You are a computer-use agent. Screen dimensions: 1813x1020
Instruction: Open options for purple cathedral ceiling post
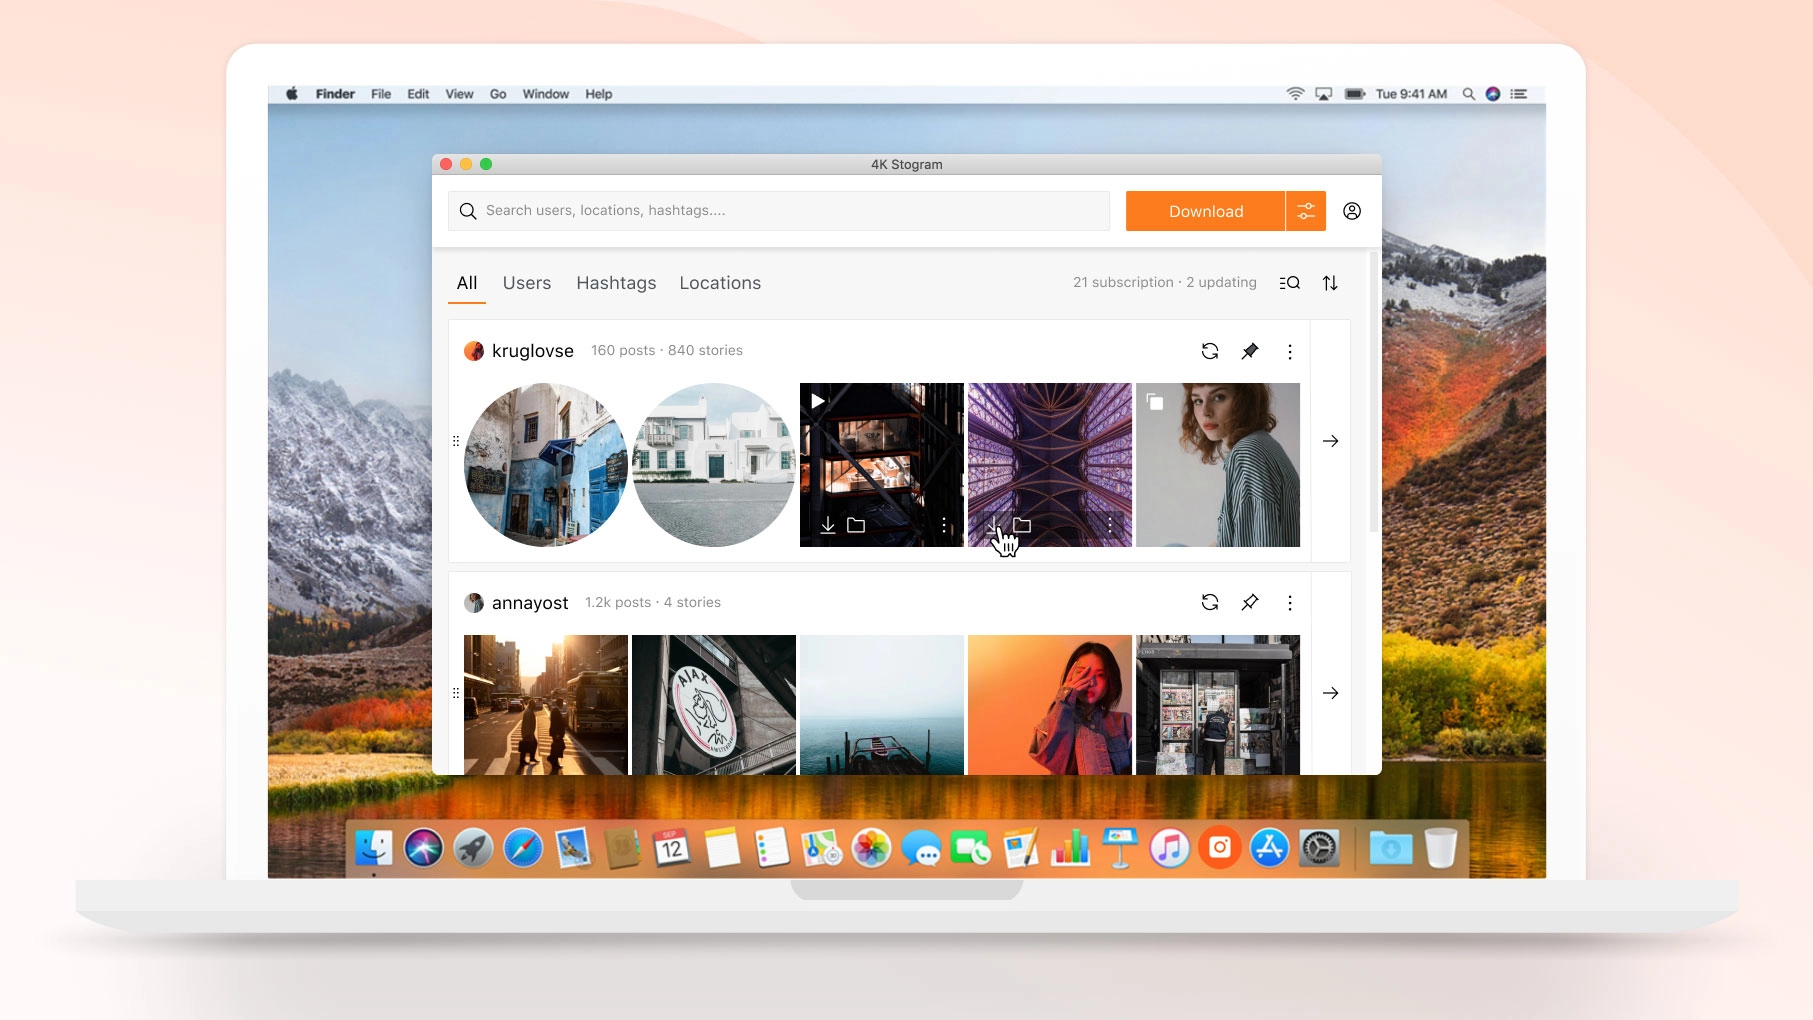pyautogui.click(x=1110, y=525)
